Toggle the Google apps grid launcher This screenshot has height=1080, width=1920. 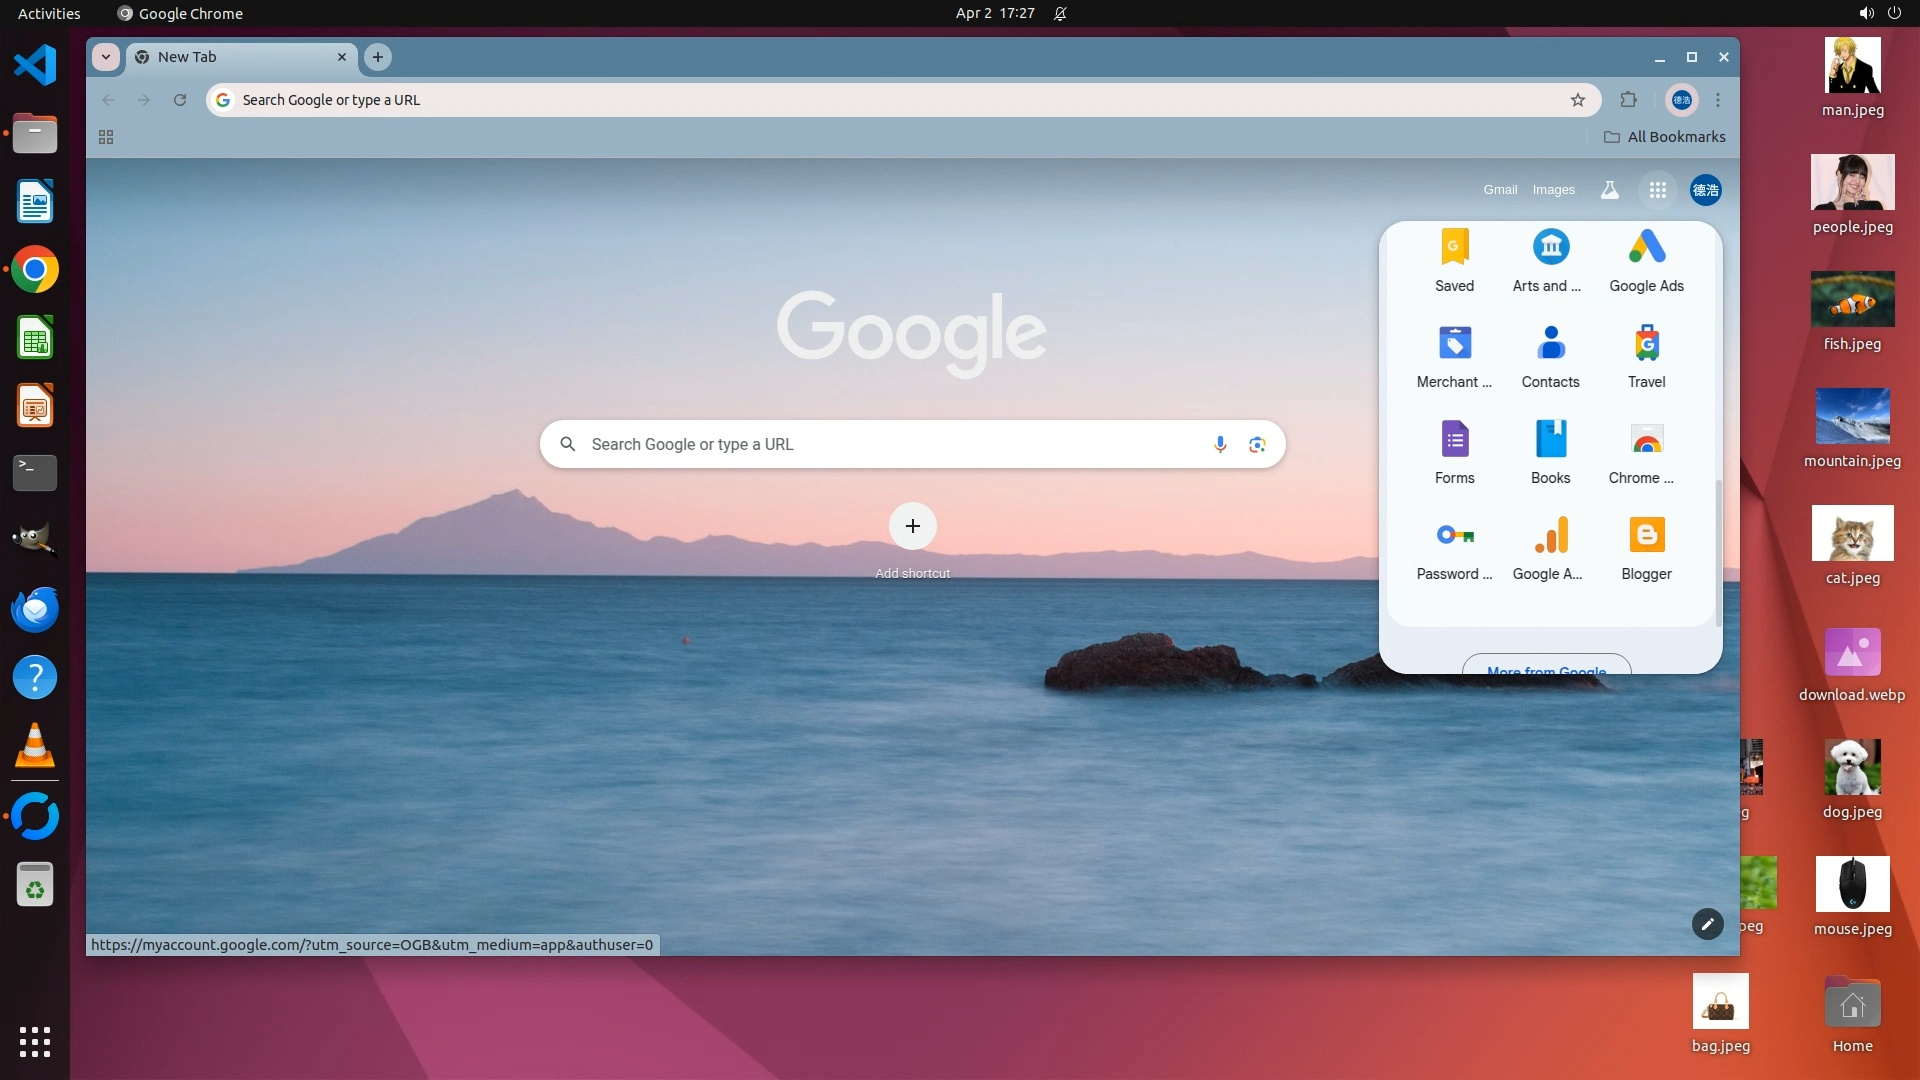pos(1657,190)
